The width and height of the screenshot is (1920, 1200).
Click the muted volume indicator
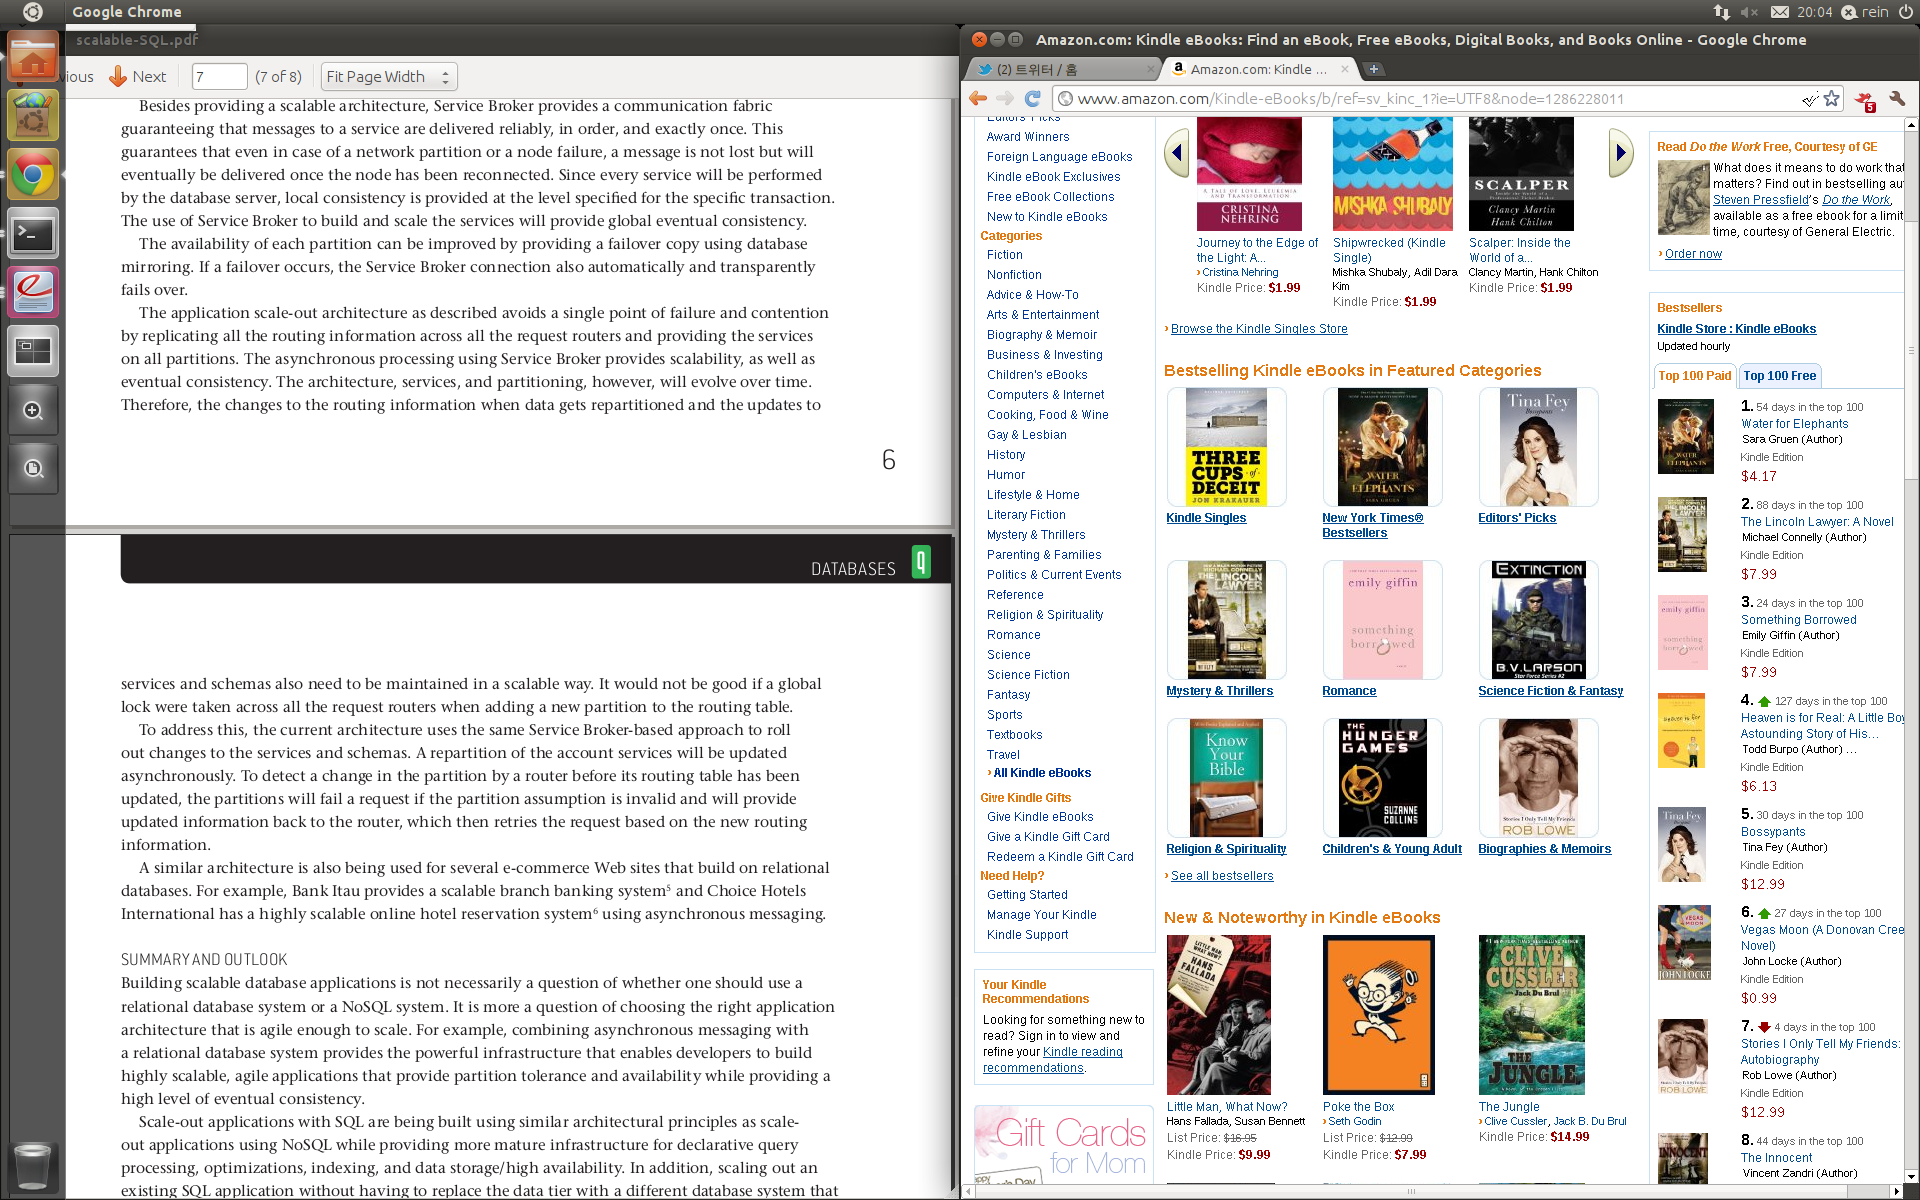coord(1749,12)
